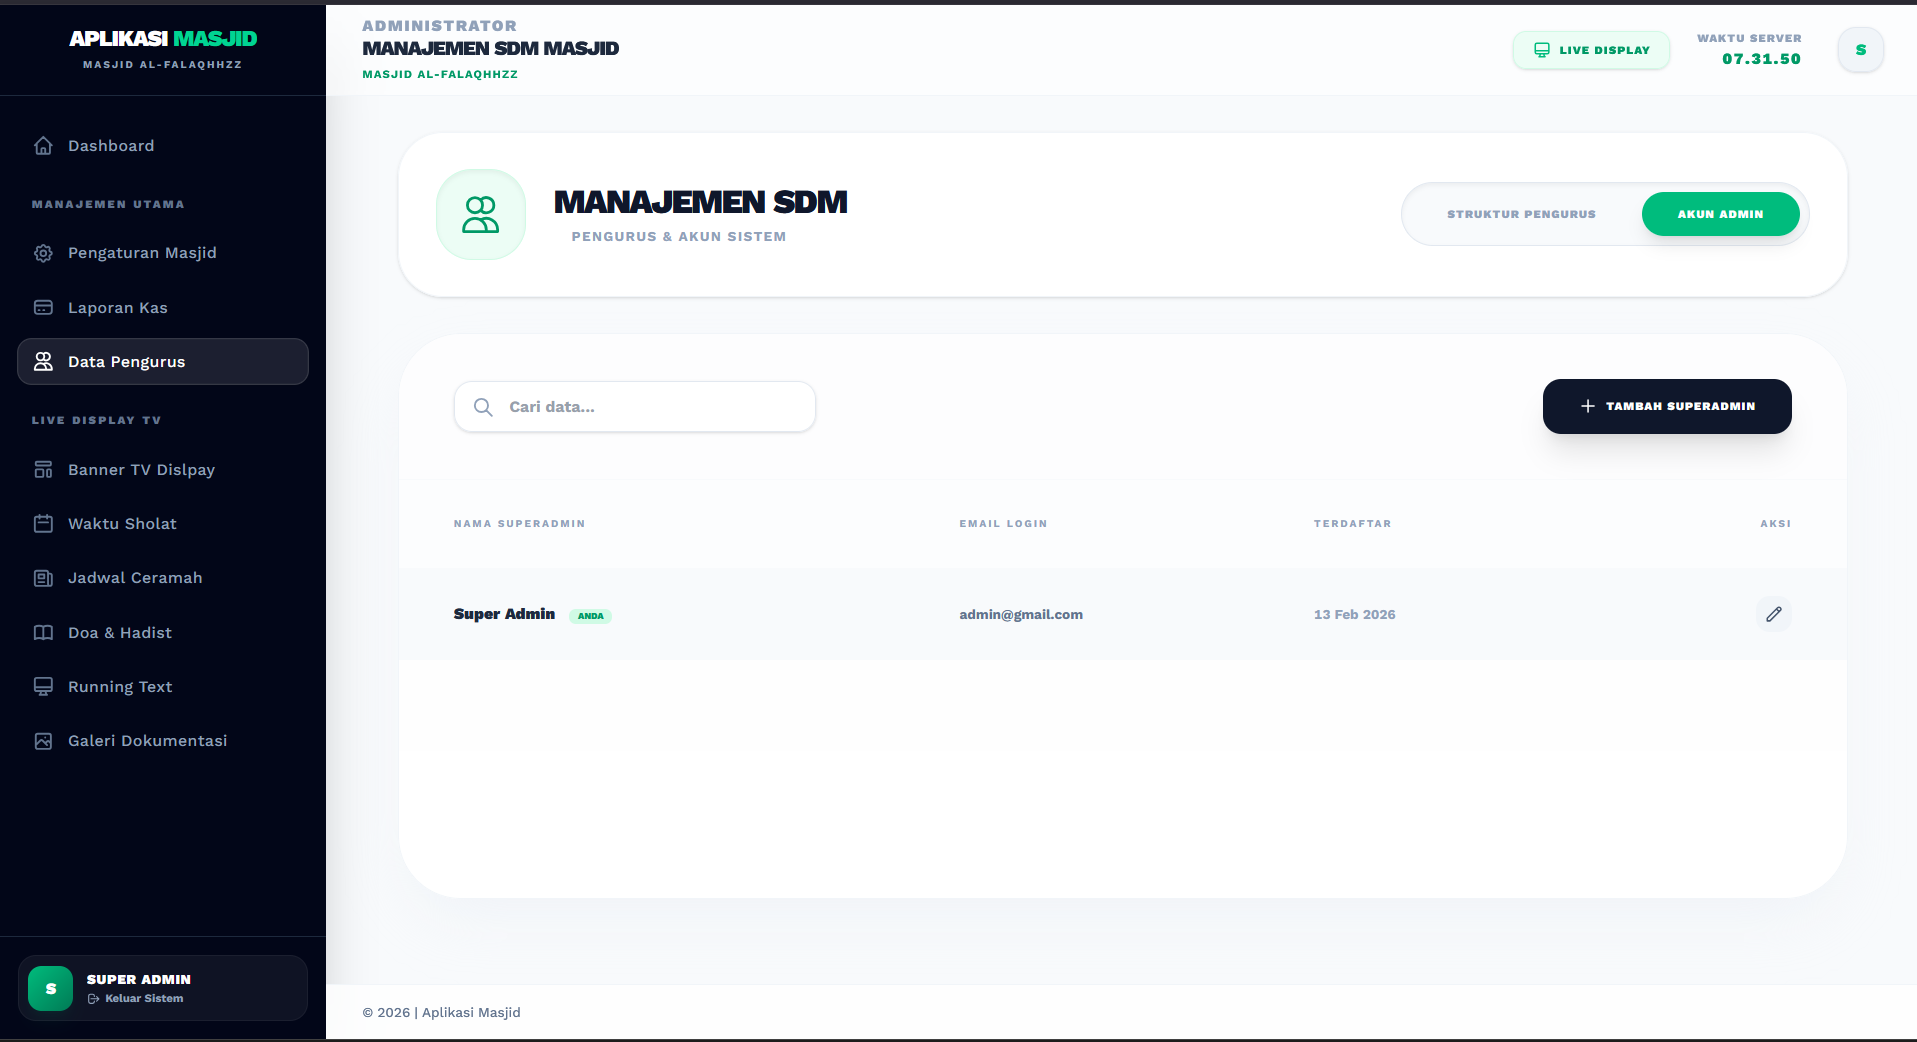This screenshot has width=1917, height=1042.
Task: Click the Banner TV Dislpay layout icon
Action: 43,470
